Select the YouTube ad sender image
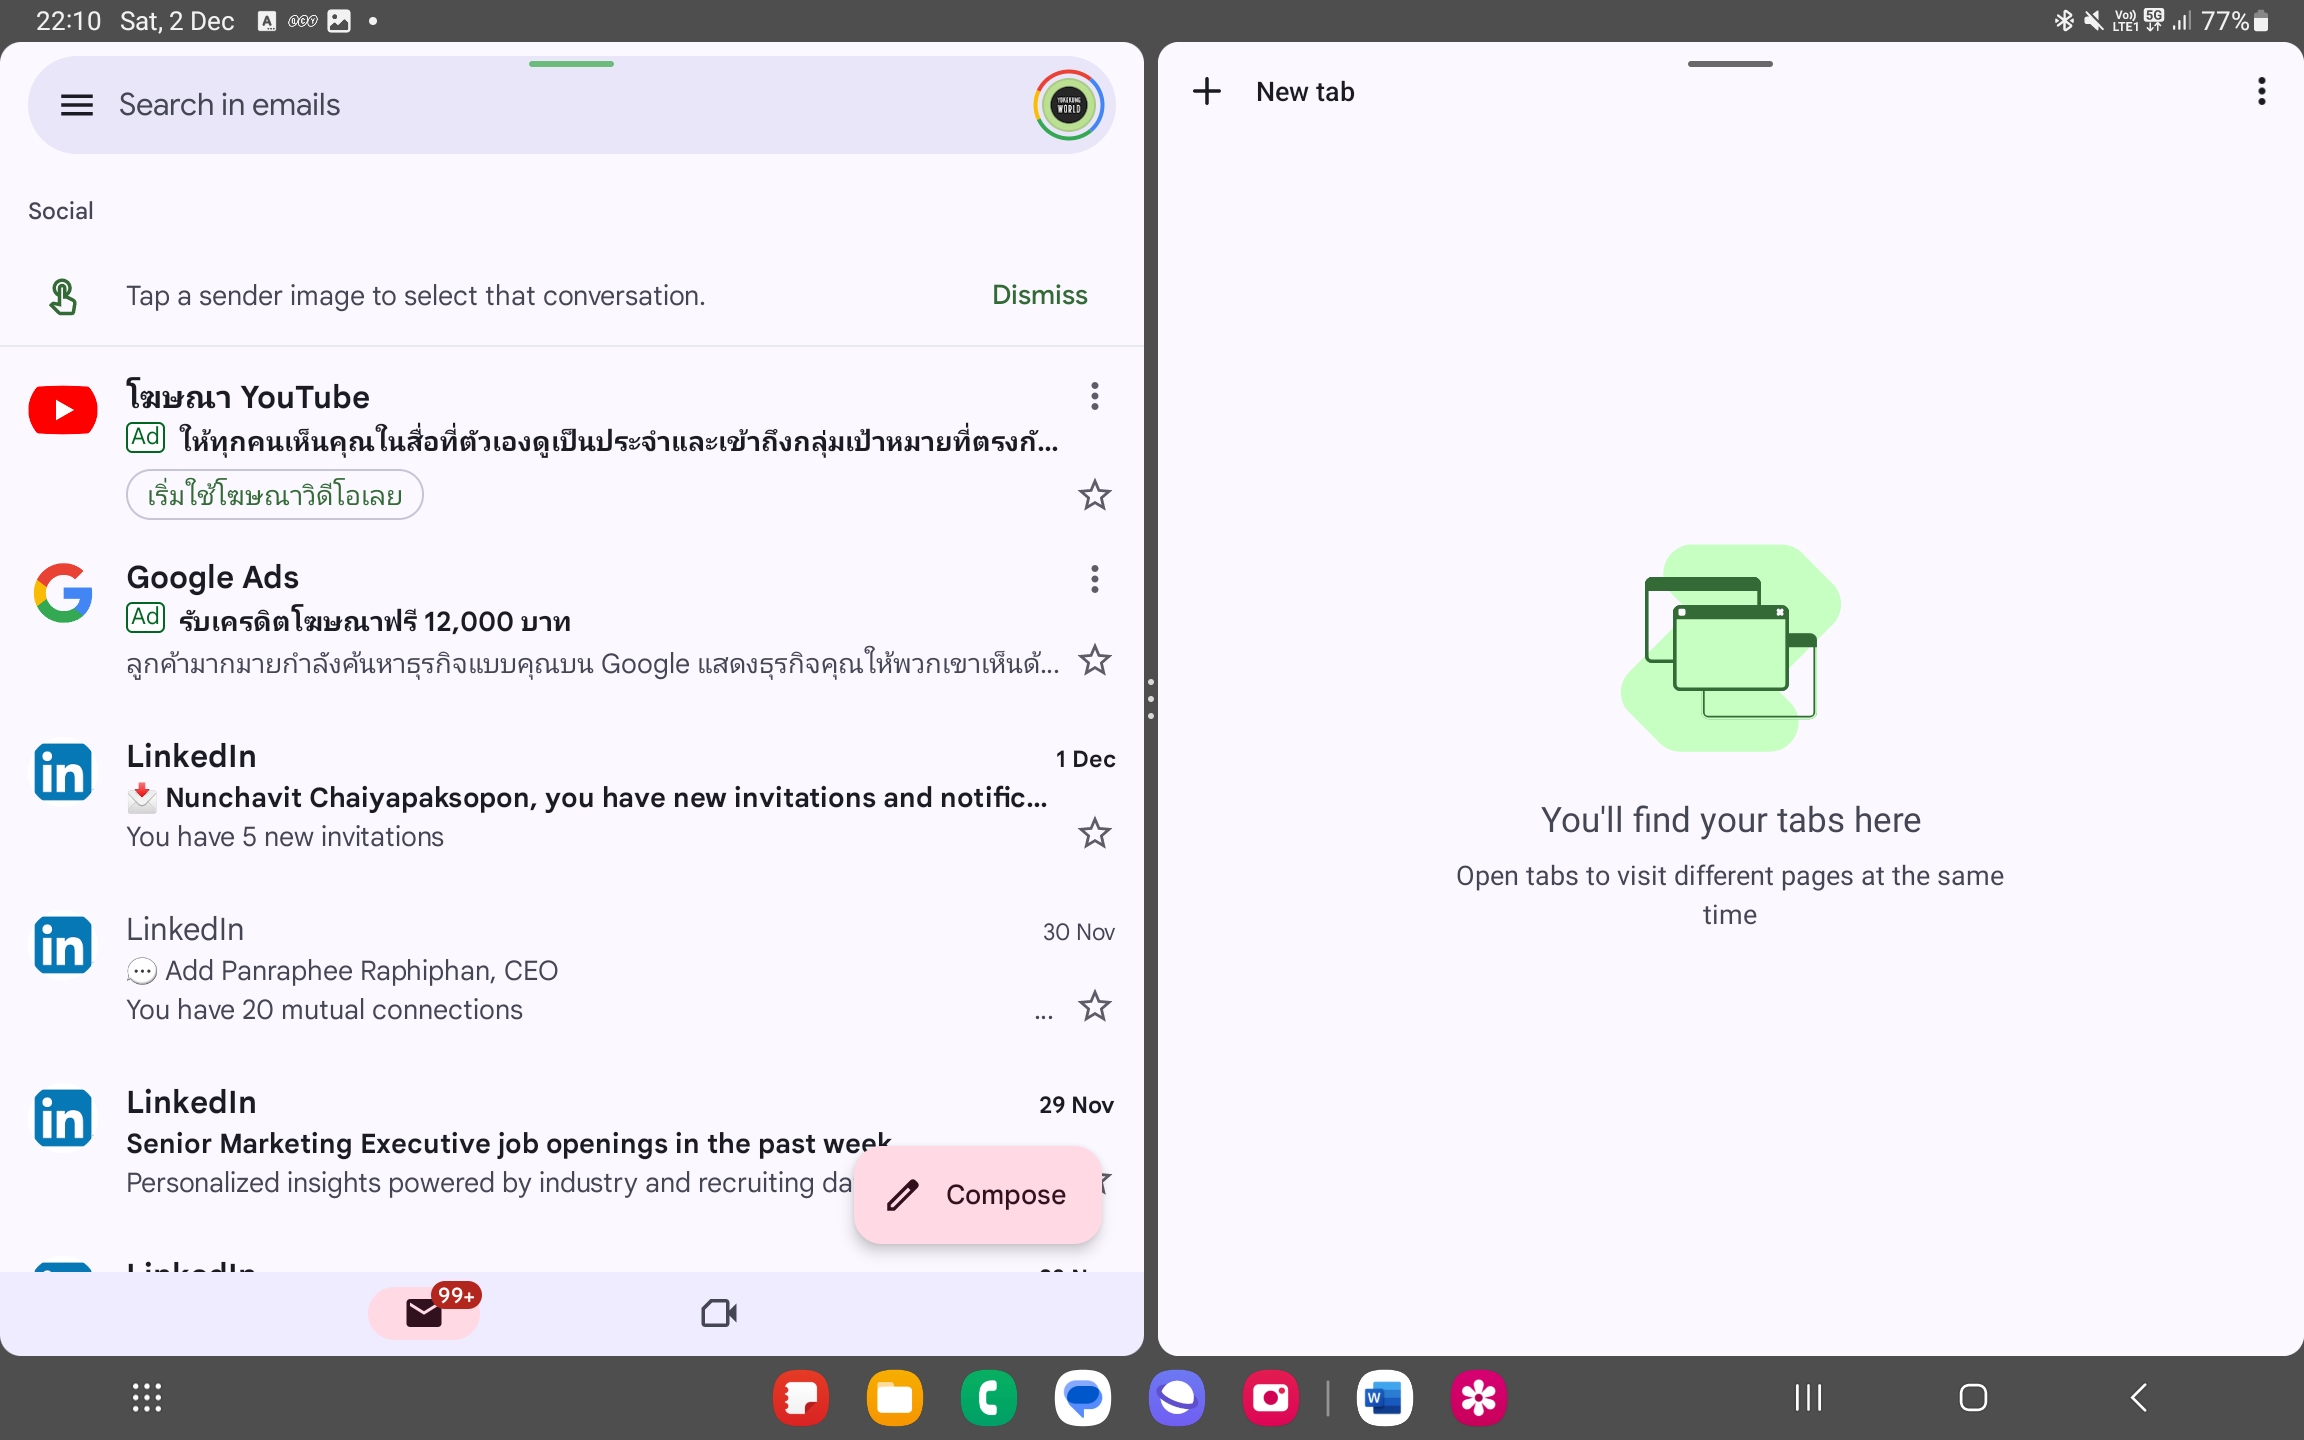This screenshot has height=1440, width=2304. 63,410
